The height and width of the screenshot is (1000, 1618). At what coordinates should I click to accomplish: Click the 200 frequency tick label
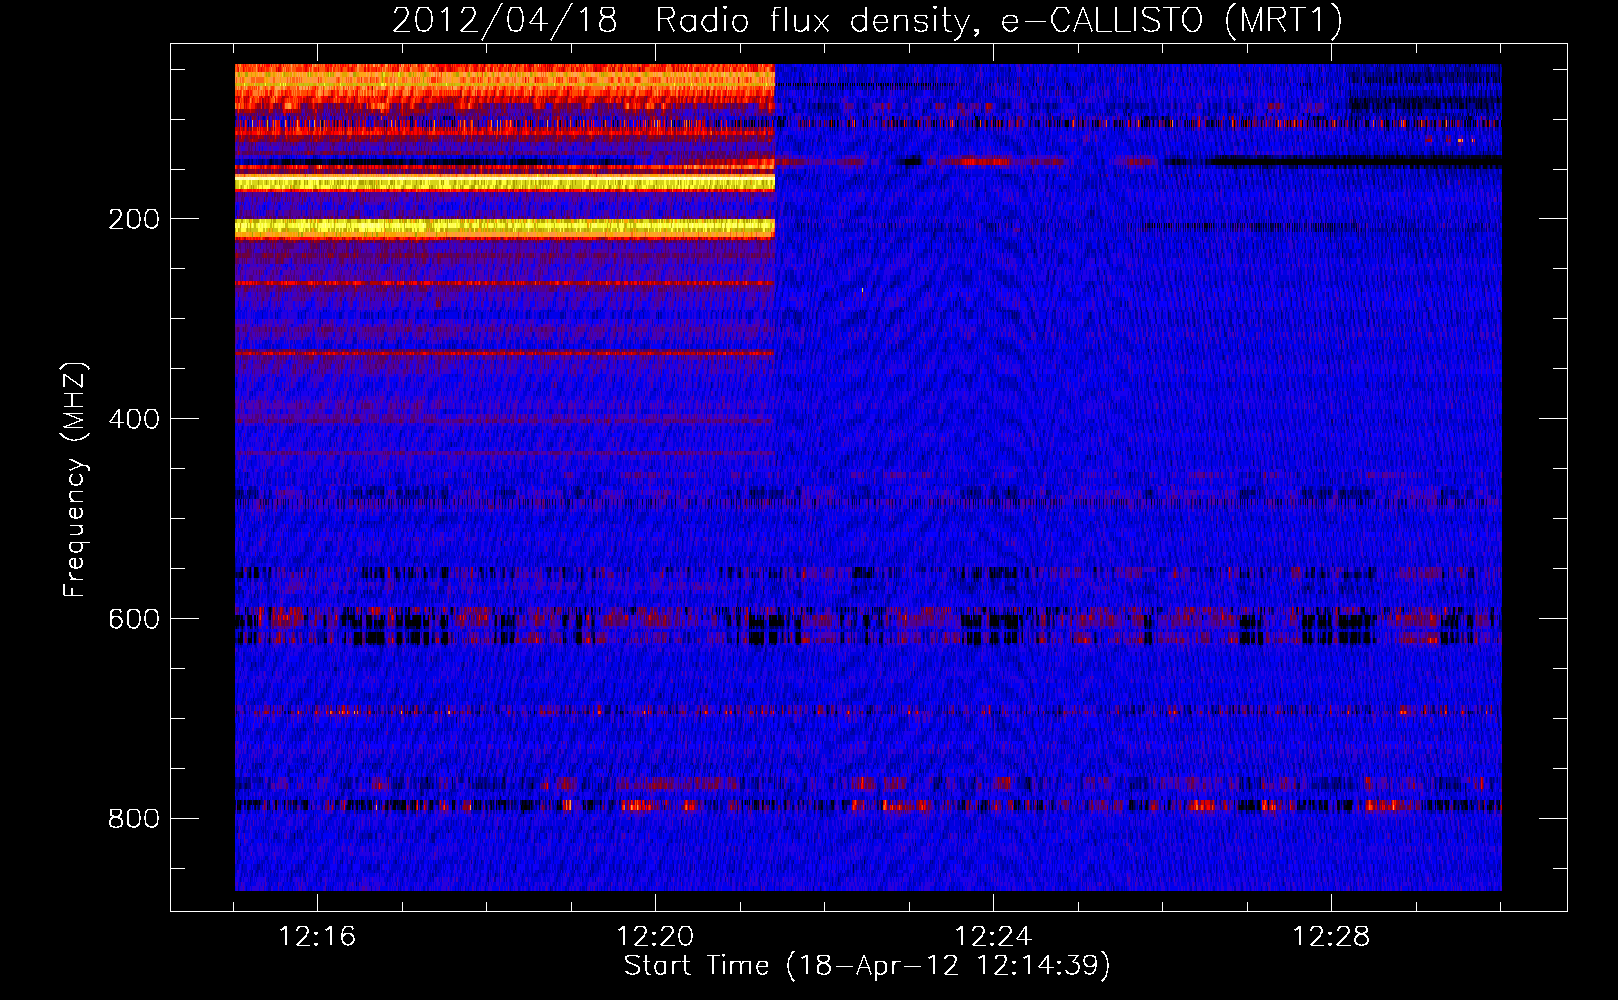[134, 219]
